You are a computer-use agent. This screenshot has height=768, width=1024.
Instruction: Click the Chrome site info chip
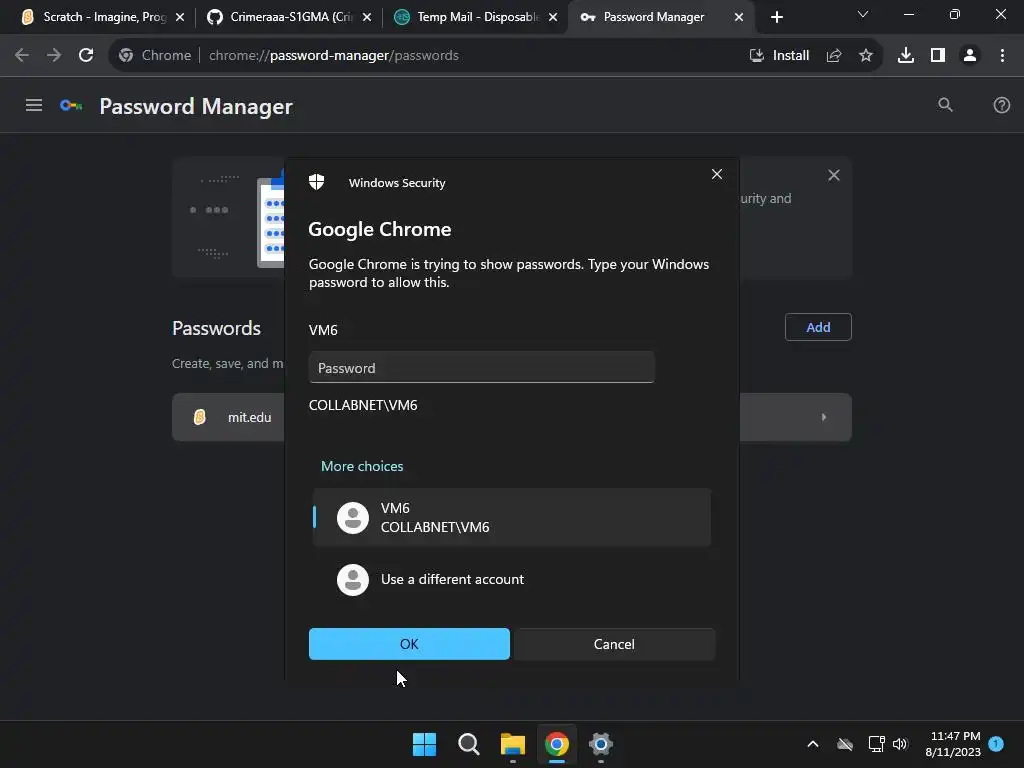[x=155, y=56]
